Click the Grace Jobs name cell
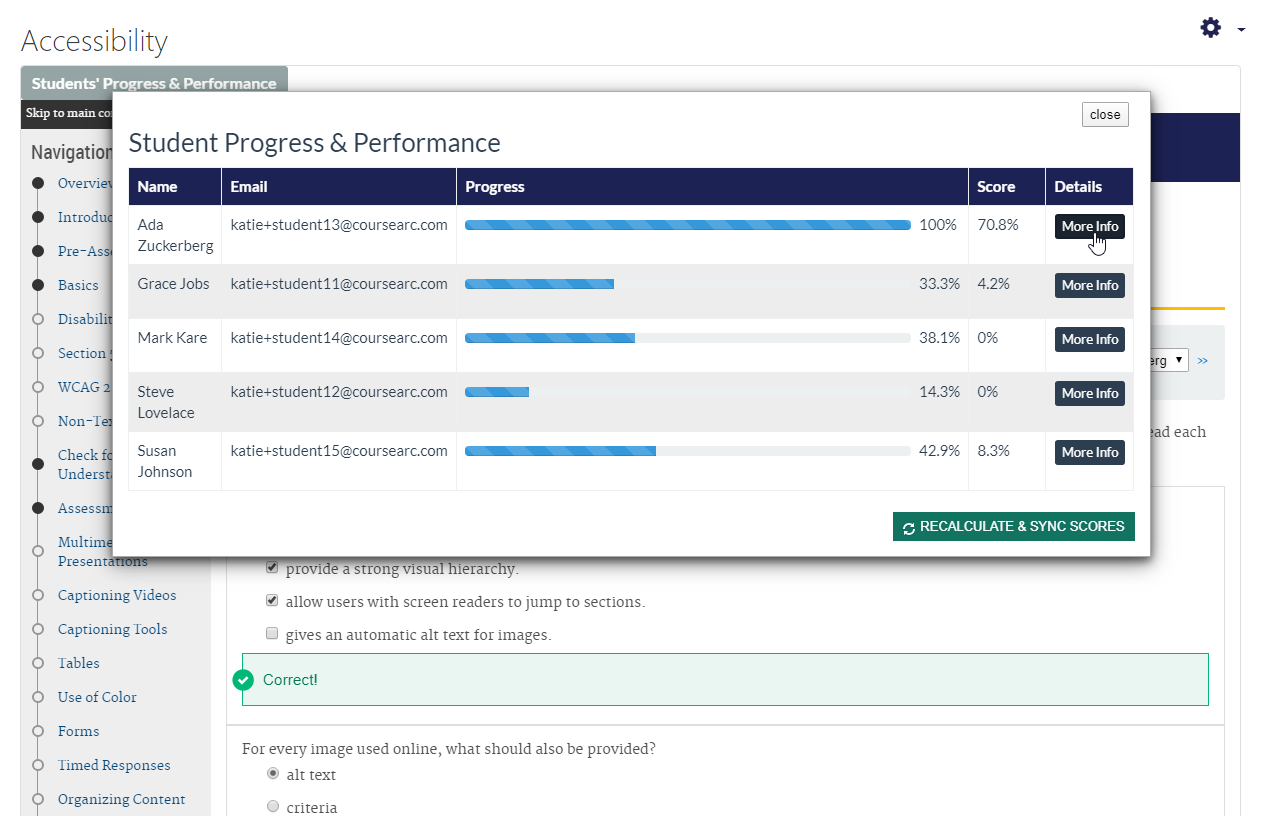The image size is (1261, 816). pos(175,292)
